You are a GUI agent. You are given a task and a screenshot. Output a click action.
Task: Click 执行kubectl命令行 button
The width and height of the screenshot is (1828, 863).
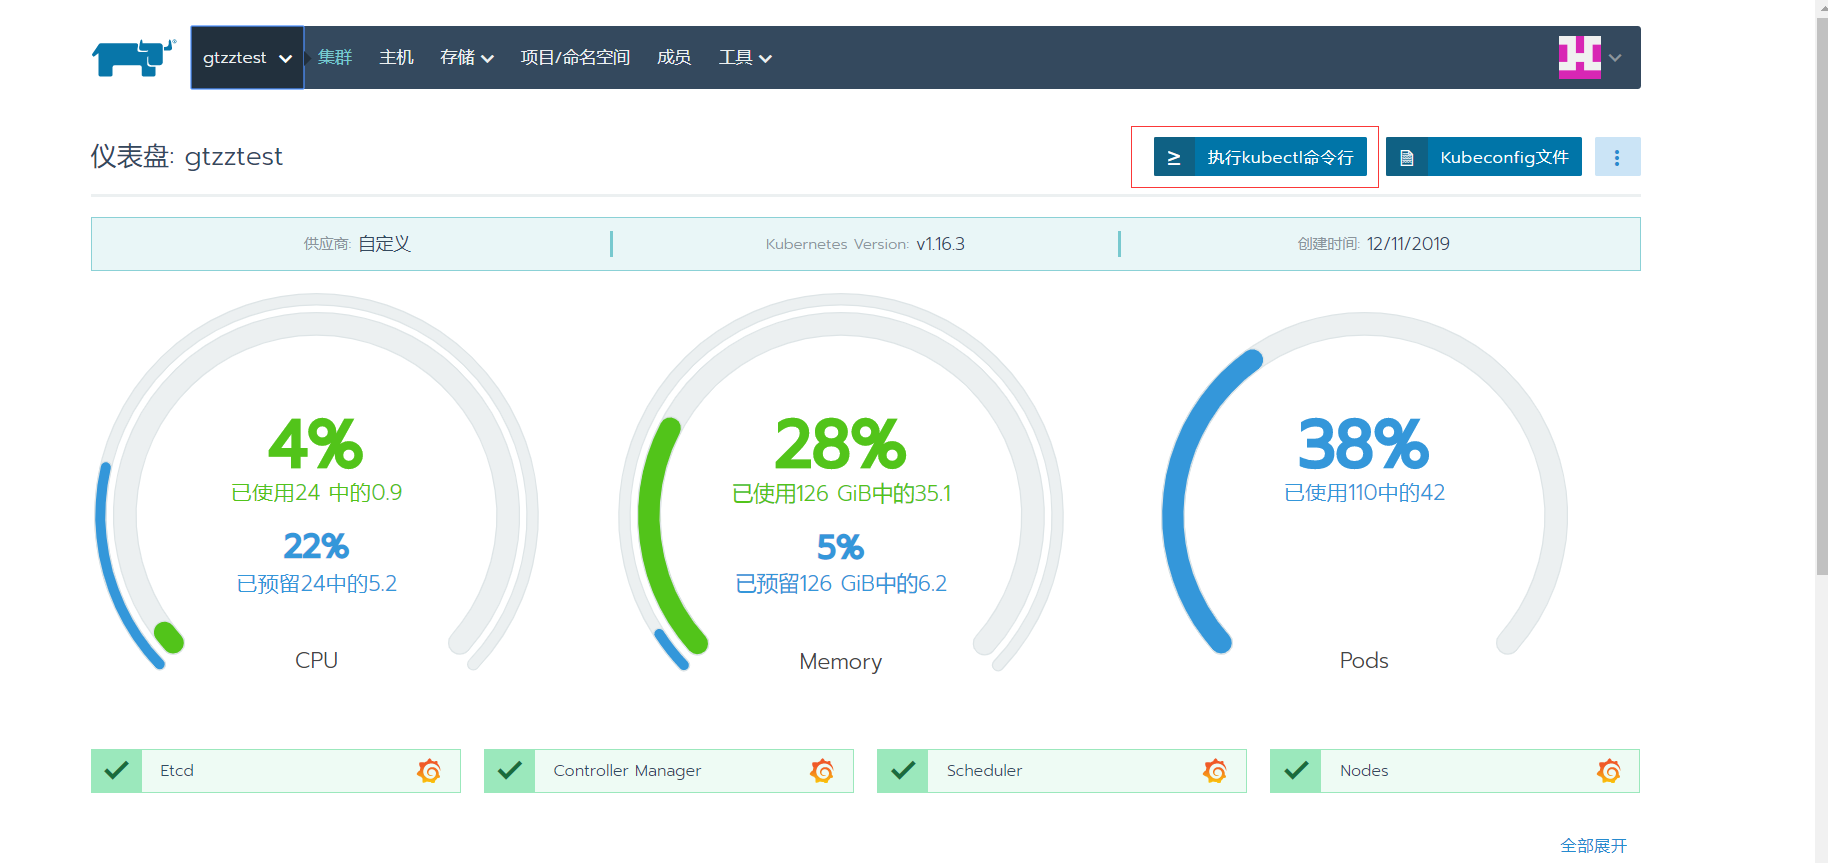(1260, 157)
